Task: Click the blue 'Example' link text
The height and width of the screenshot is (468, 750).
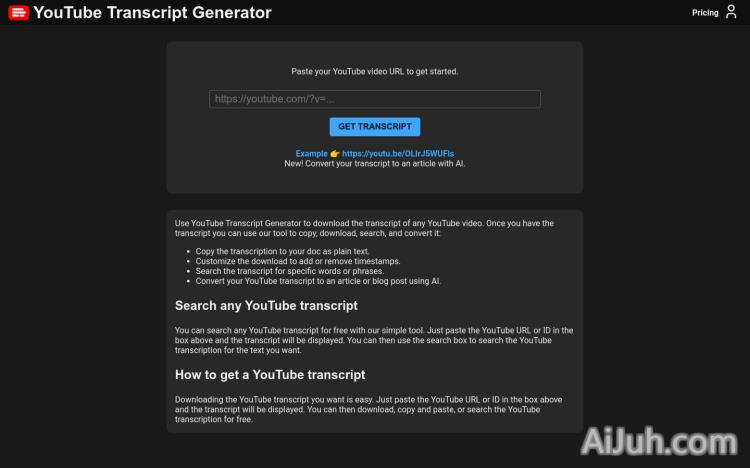Action: (x=311, y=154)
